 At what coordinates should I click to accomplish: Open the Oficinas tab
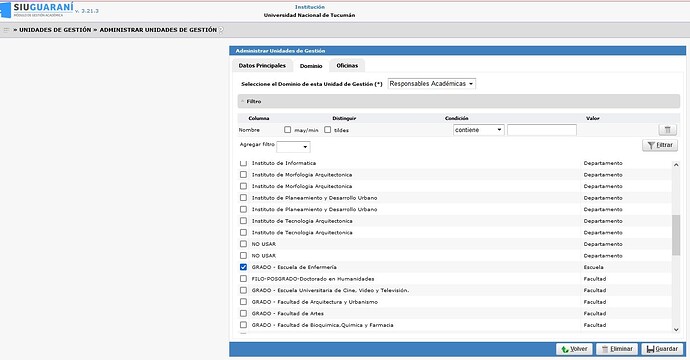click(347, 66)
